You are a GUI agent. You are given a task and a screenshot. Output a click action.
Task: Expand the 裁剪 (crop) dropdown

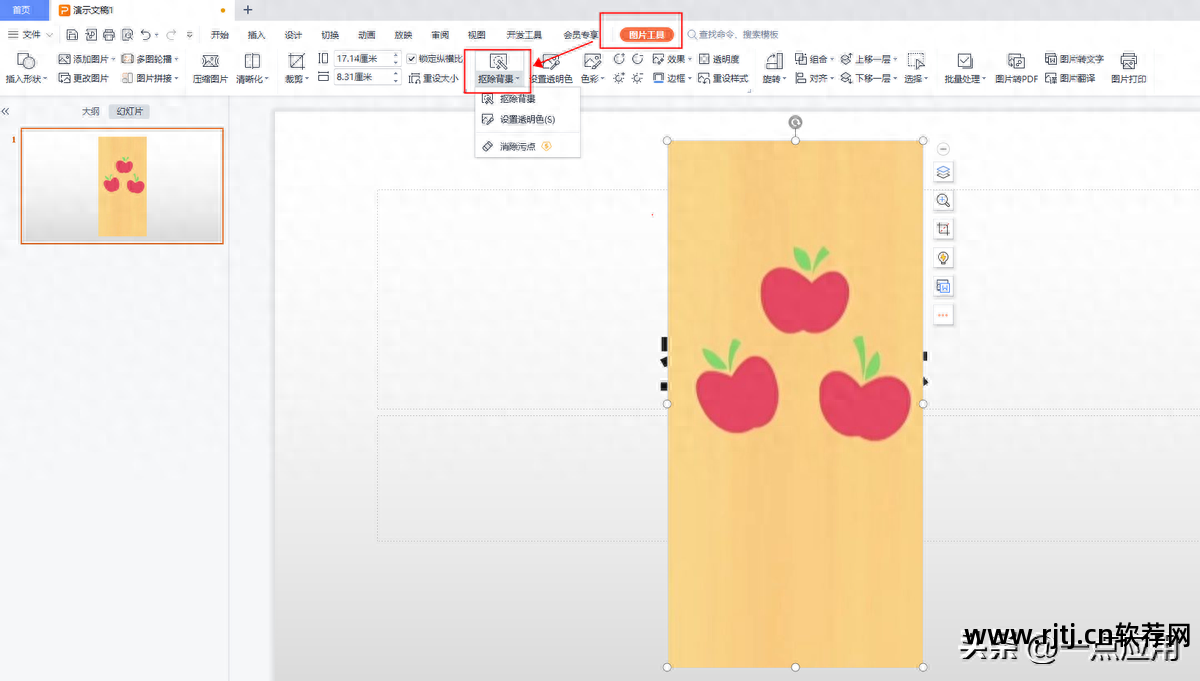point(296,78)
